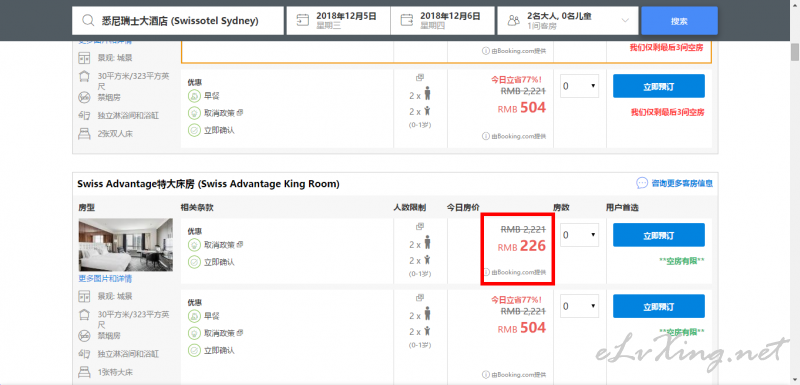The image size is (800, 385).
Task: Open the check-in date calendar icon
Action: [x=303, y=20]
